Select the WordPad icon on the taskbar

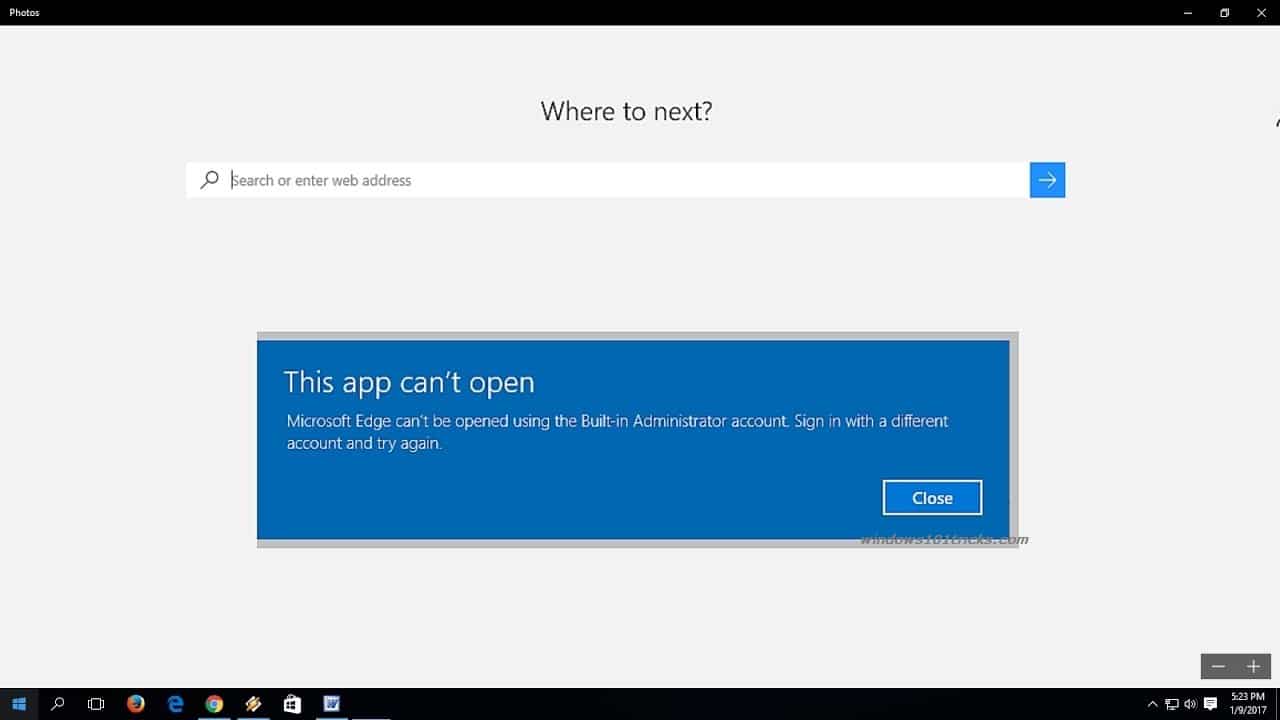331,703
